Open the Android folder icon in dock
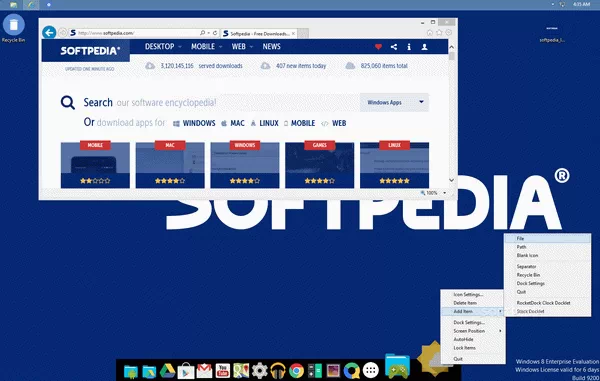The width and height of the screenshot is (600, 381). [x=131, y=371]
